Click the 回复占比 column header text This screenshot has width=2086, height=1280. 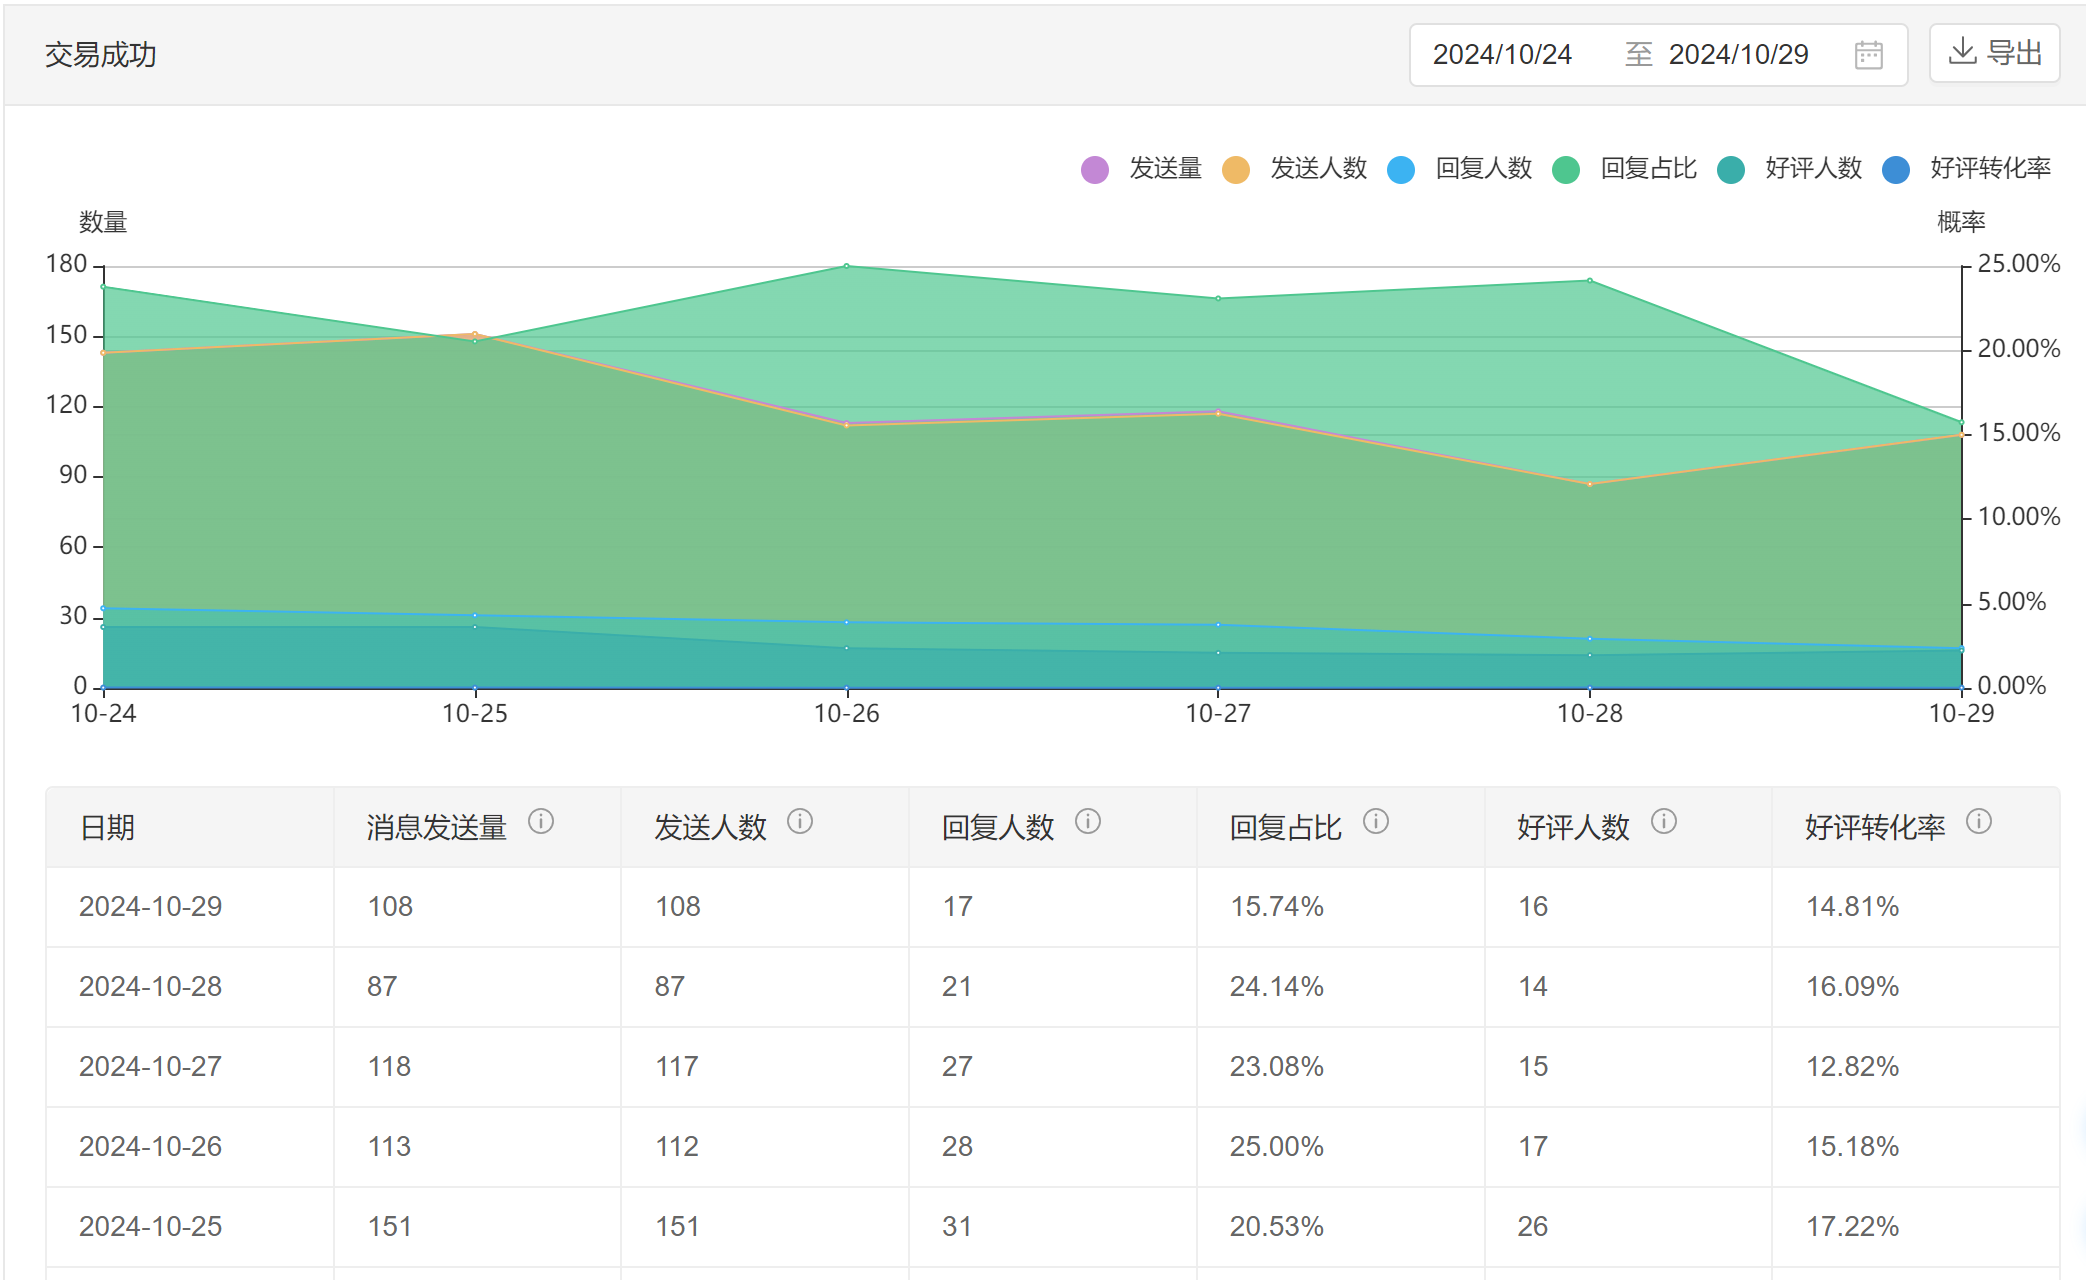click(x=1285, y=827)
